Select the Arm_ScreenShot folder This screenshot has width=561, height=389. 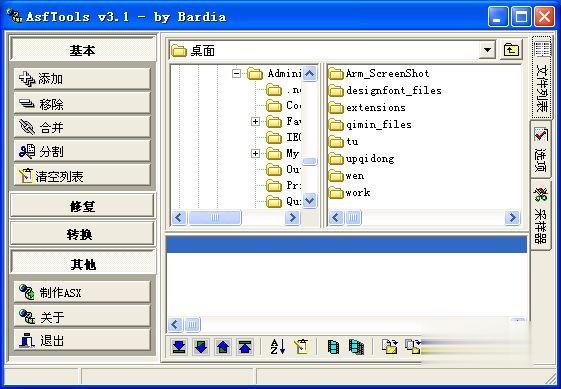(x=379, y=74)
